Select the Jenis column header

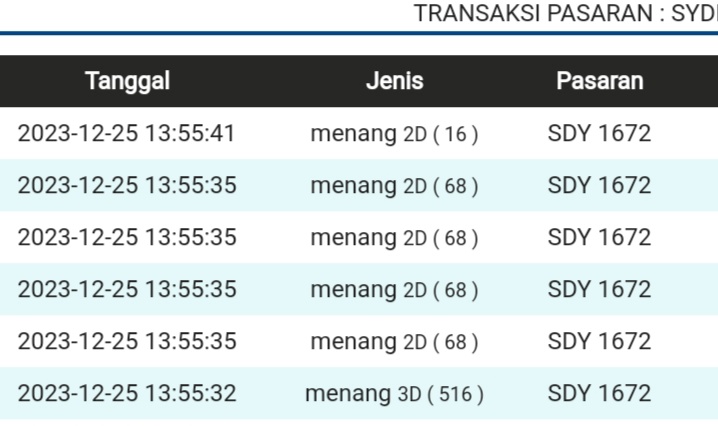point(394,81)
